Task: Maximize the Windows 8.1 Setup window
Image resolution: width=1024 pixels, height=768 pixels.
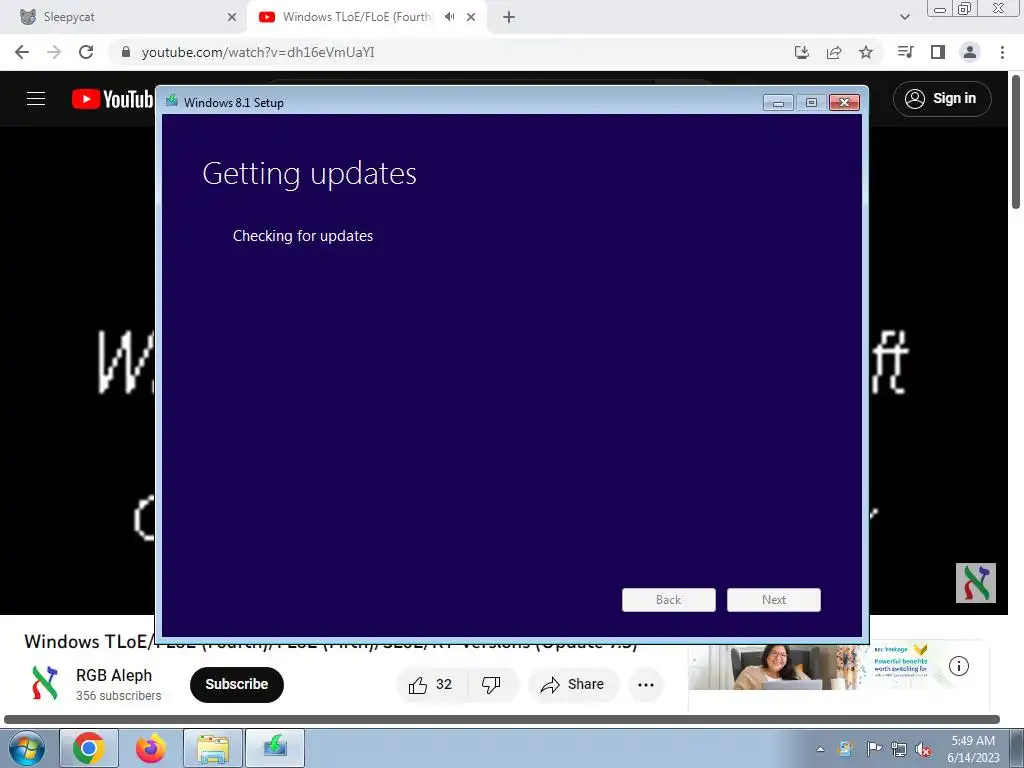Action: click(811, 103)
